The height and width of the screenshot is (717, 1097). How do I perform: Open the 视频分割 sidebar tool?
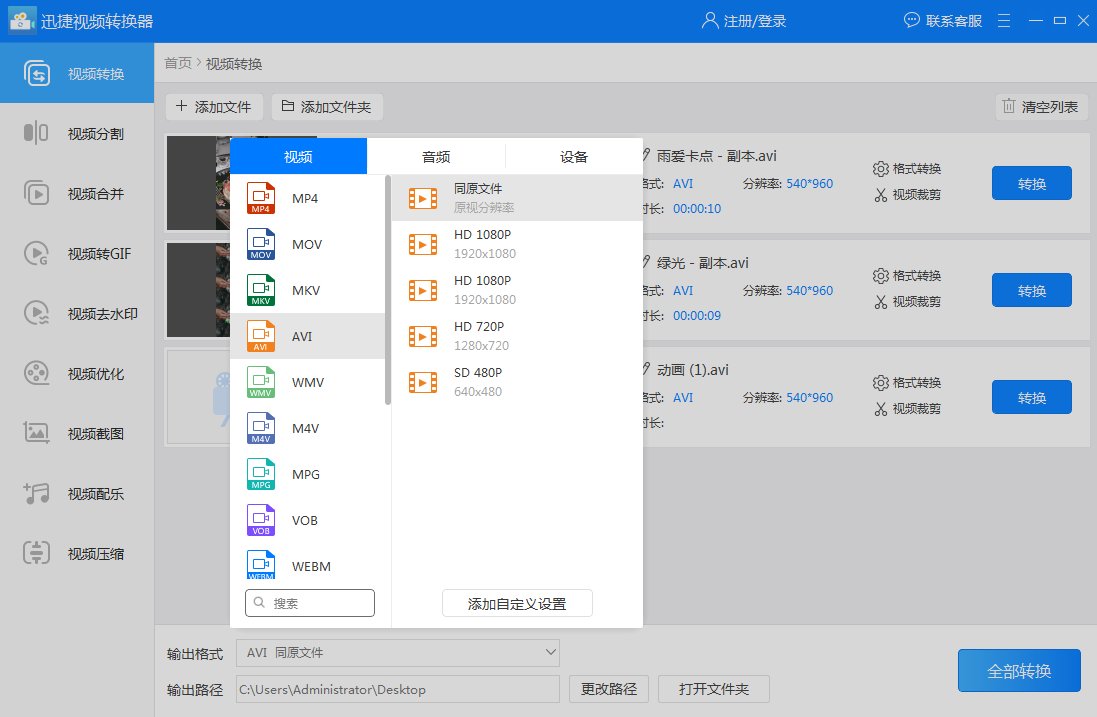click(x=77, y=134)
